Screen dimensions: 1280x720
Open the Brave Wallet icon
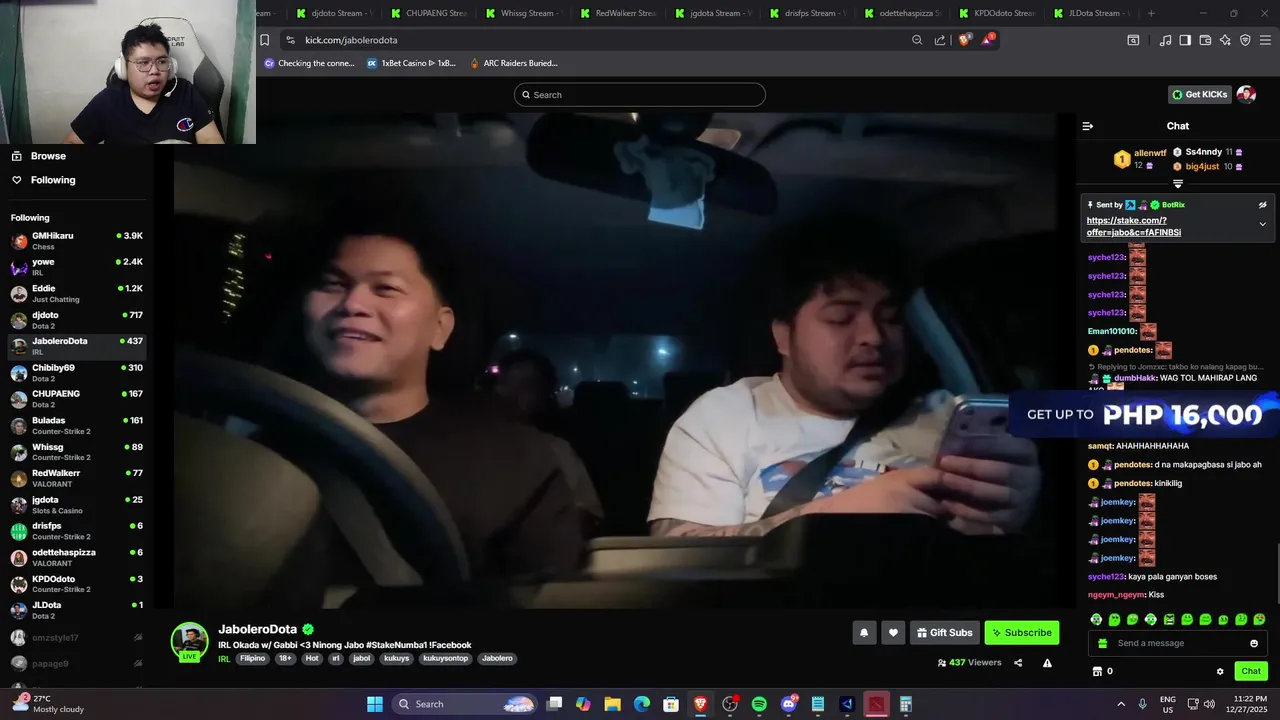pyautogui.click(x=1205, y=40)
